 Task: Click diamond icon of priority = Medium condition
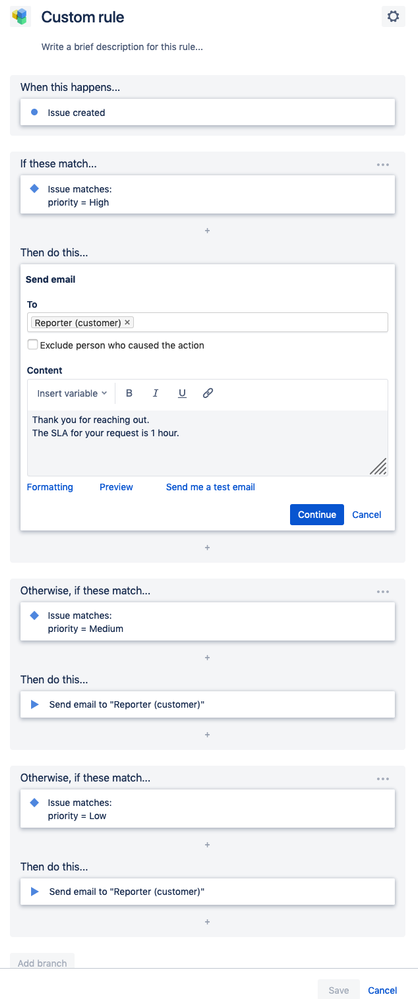(35, 615)
